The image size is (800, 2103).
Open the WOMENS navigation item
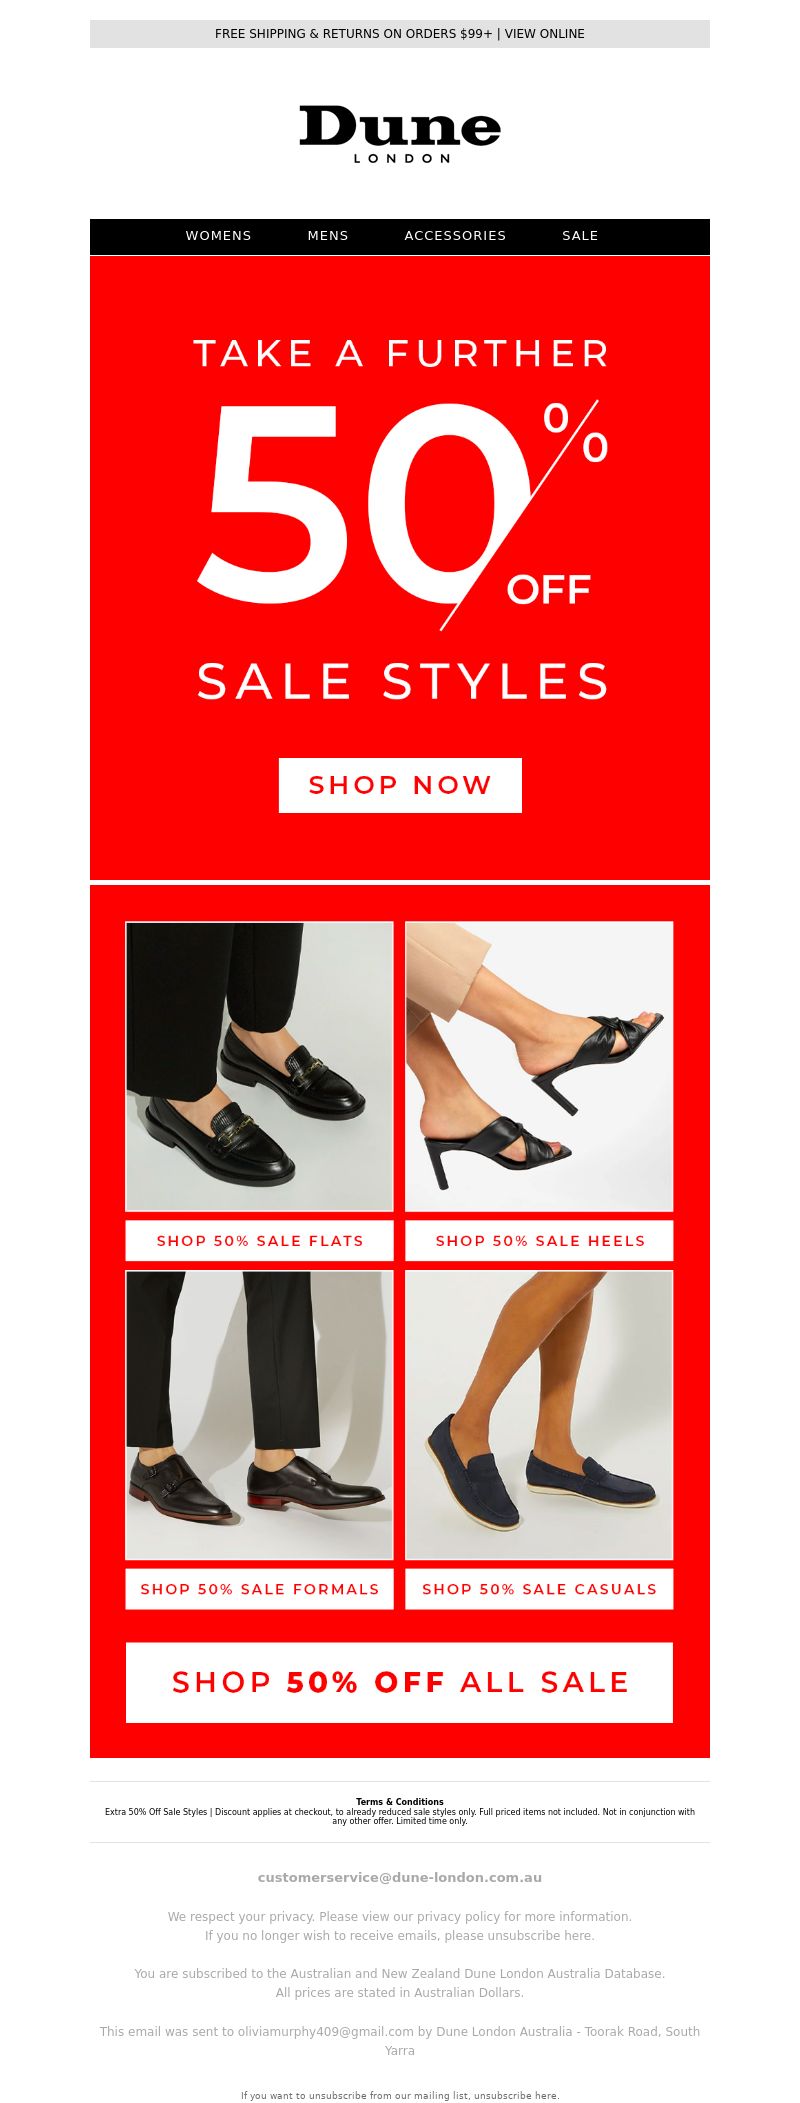coord(218,236)
